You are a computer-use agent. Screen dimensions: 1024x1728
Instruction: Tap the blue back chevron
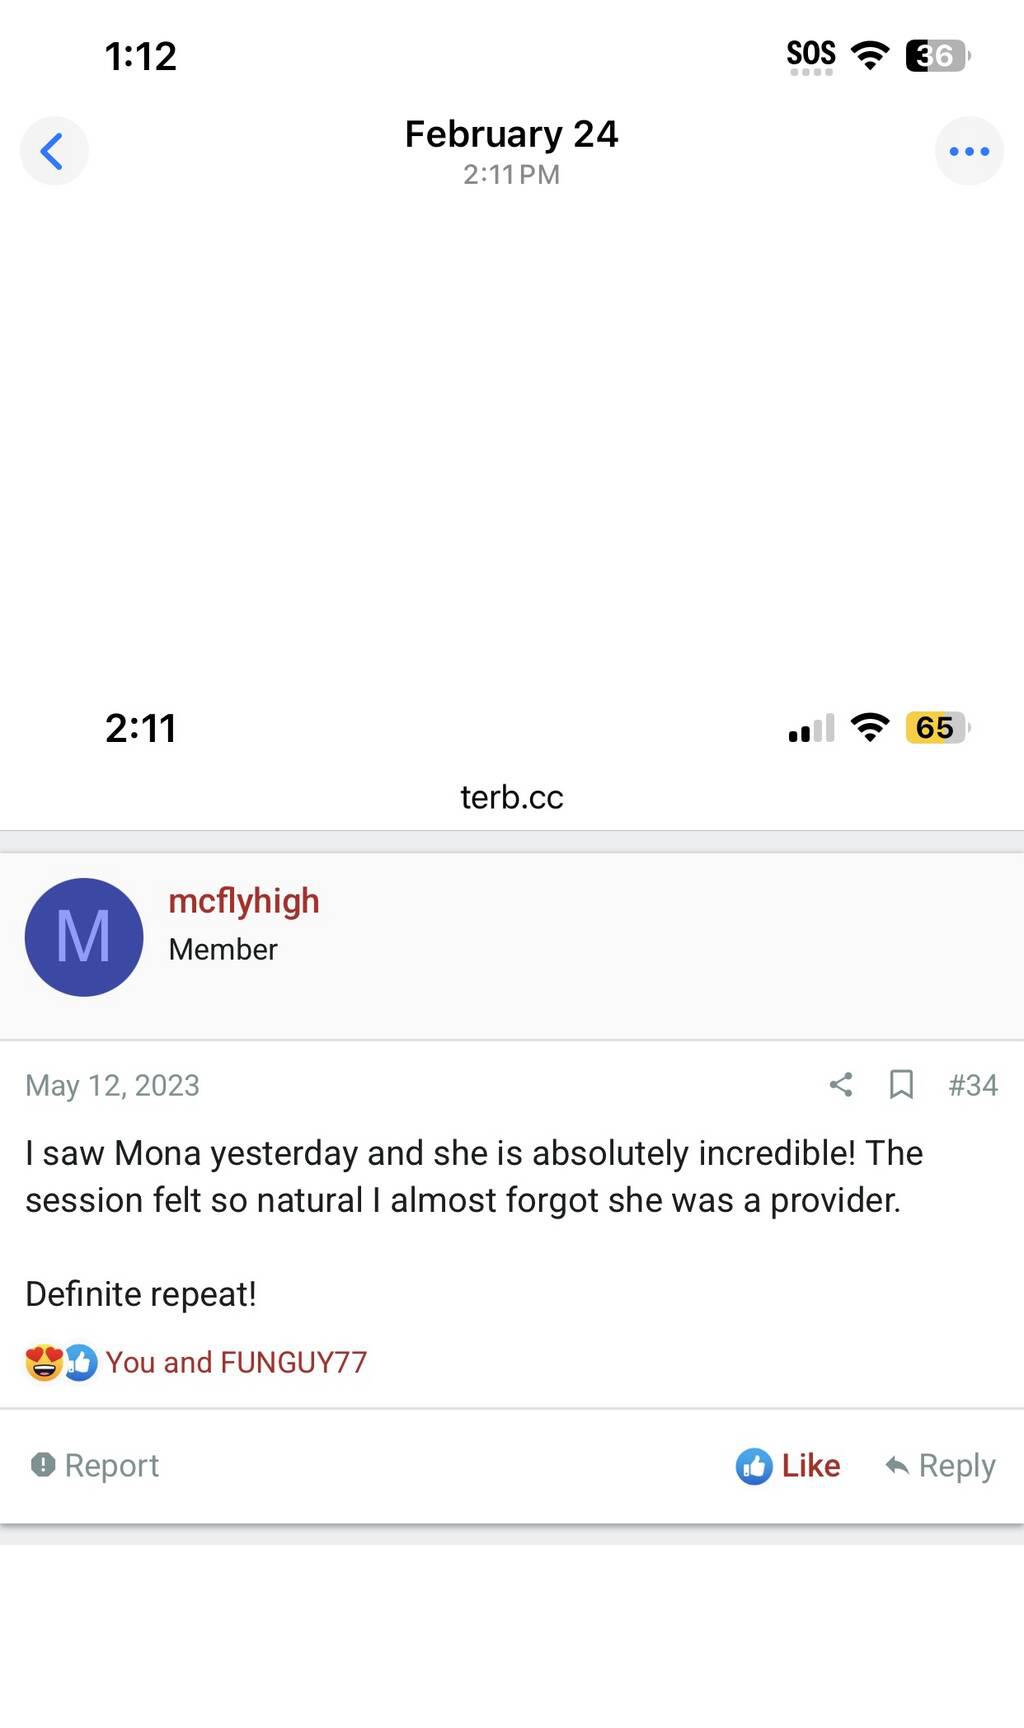click(53, 152)
